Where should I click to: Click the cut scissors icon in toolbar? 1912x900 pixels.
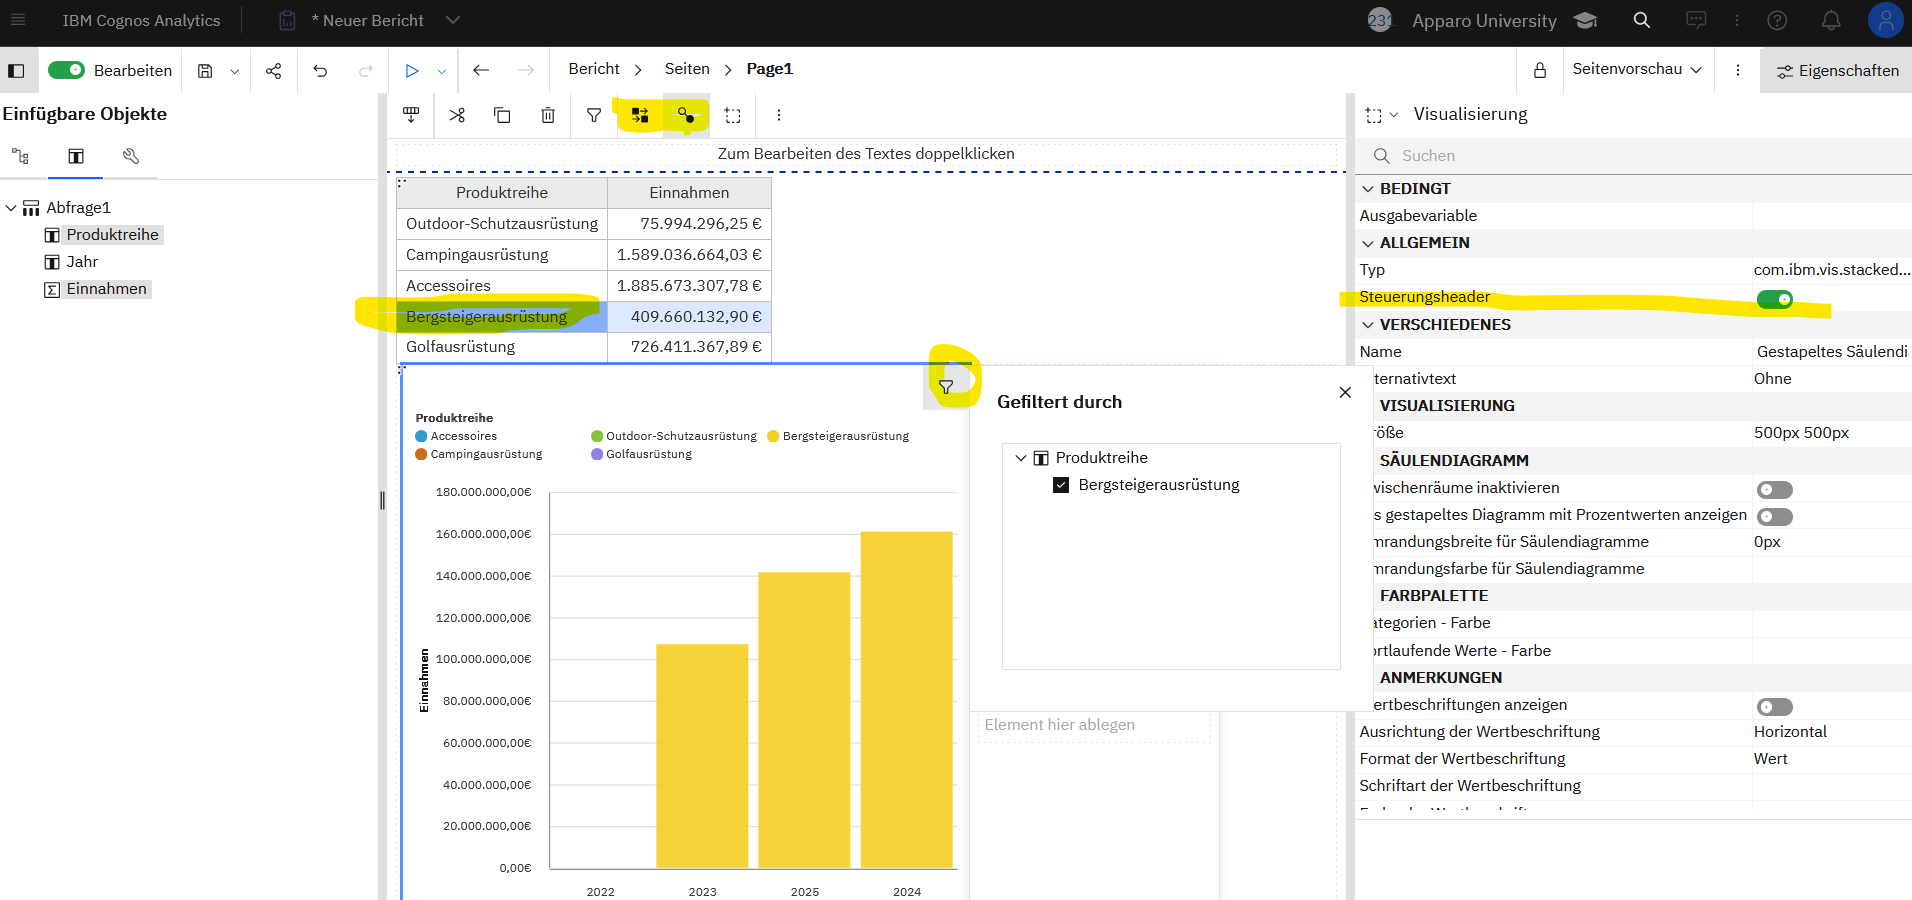tap(457, 115)
